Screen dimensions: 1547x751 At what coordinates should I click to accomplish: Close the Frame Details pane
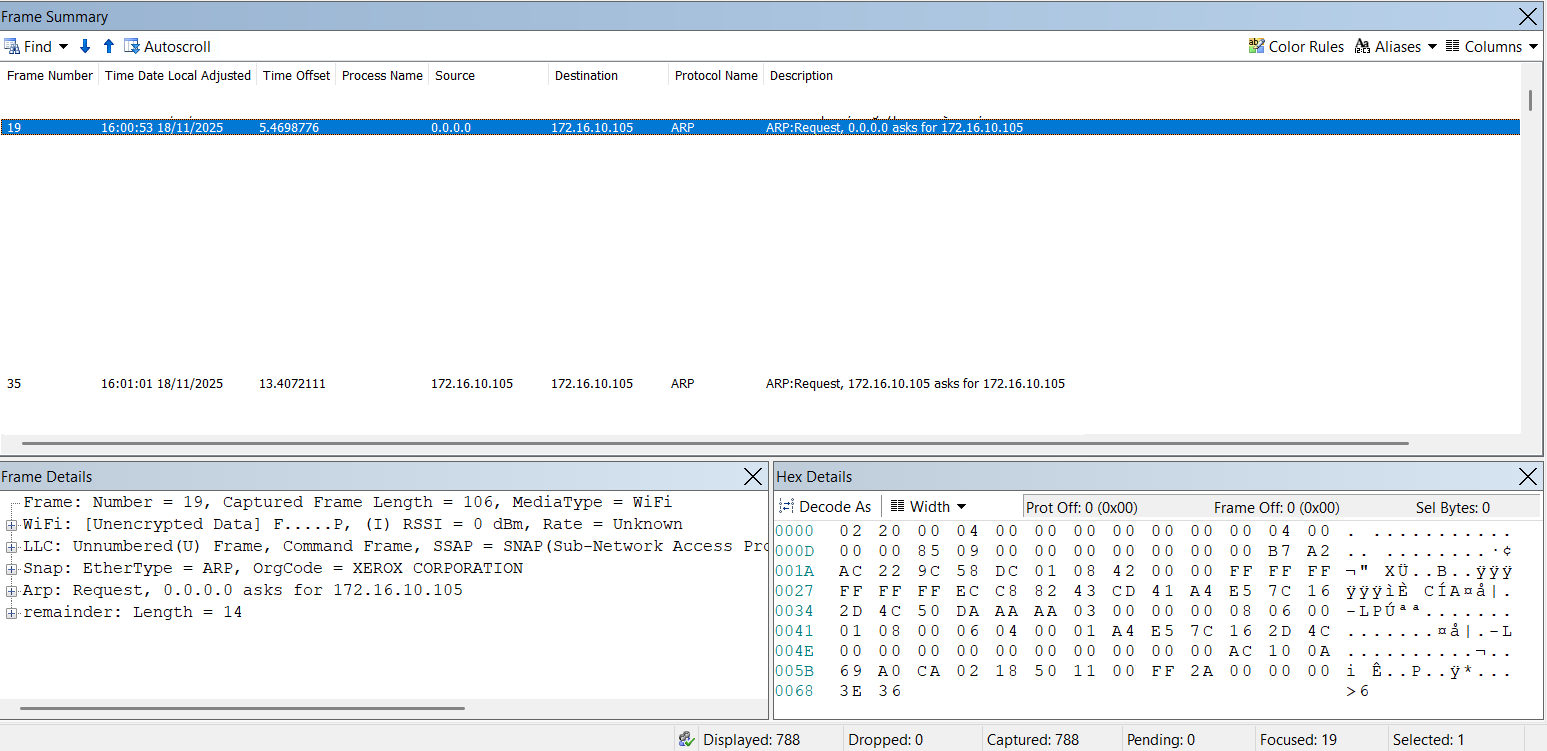753,477
